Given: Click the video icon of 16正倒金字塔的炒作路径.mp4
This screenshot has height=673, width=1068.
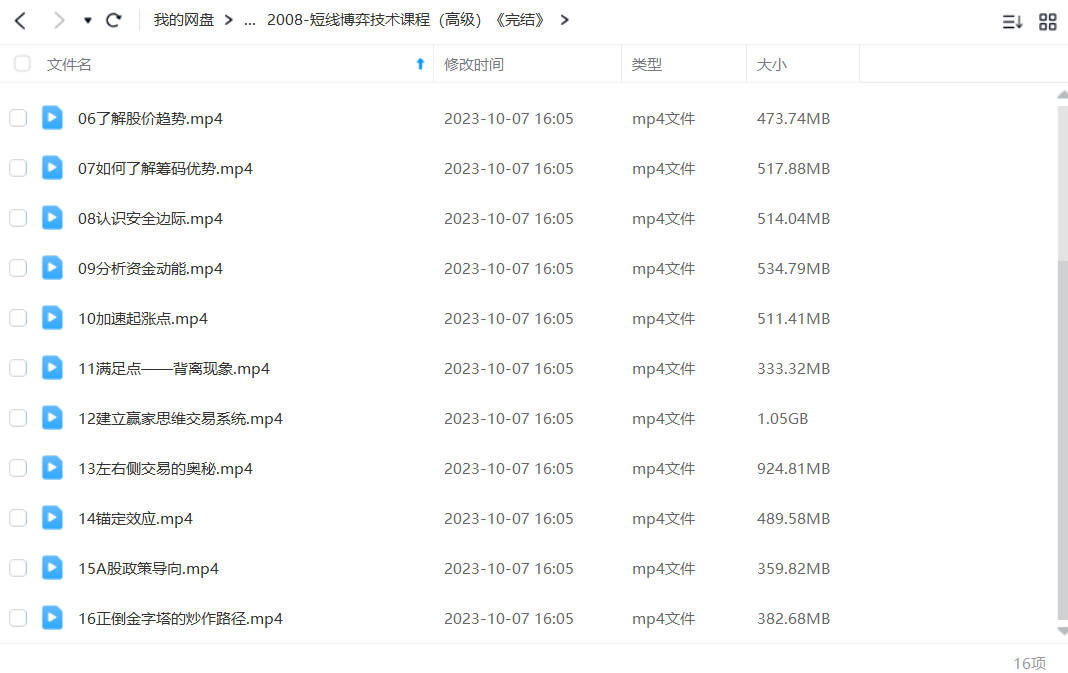Looking at the screenshot, I should (52, 618).
